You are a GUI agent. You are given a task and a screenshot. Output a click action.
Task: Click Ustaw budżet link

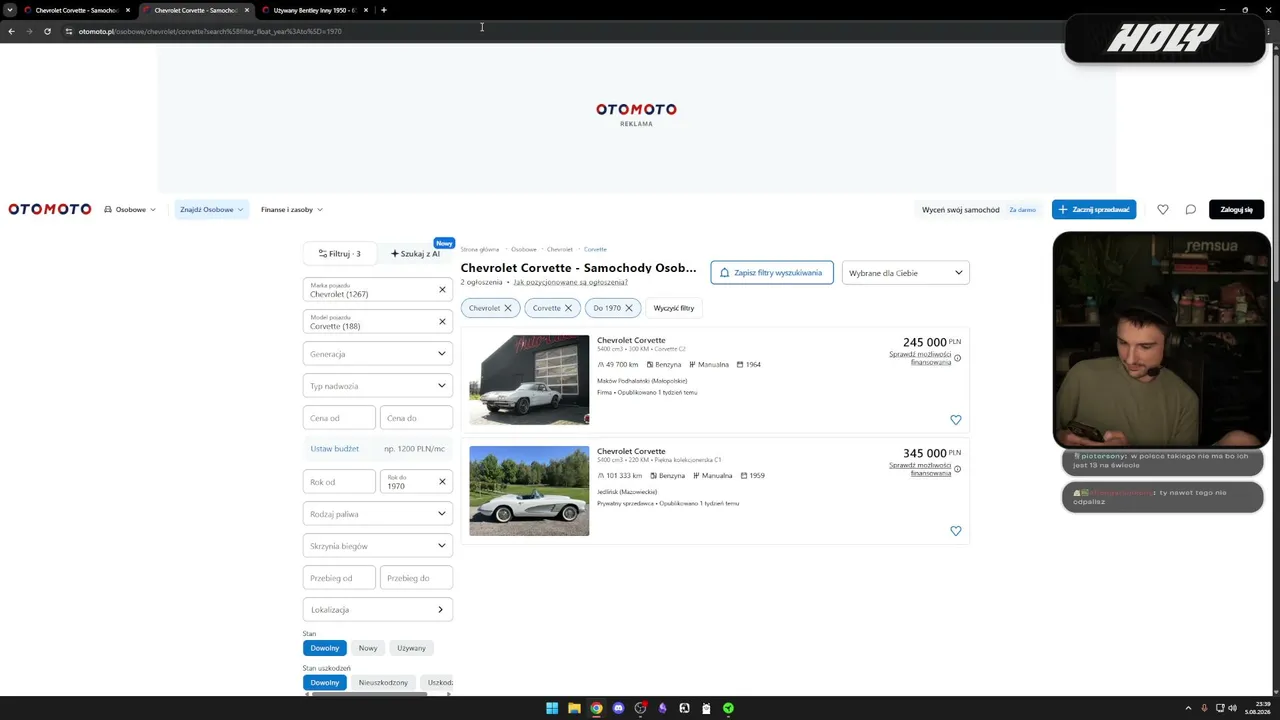[x=335, y=449]
